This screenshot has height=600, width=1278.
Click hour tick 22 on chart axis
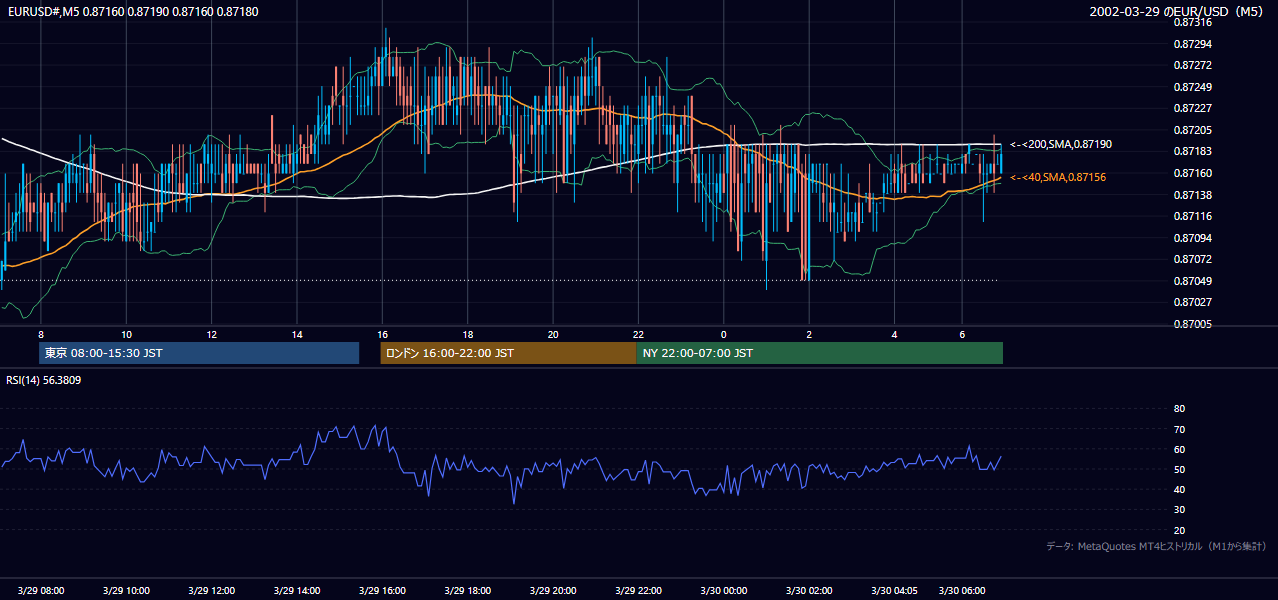coord(638,334)
